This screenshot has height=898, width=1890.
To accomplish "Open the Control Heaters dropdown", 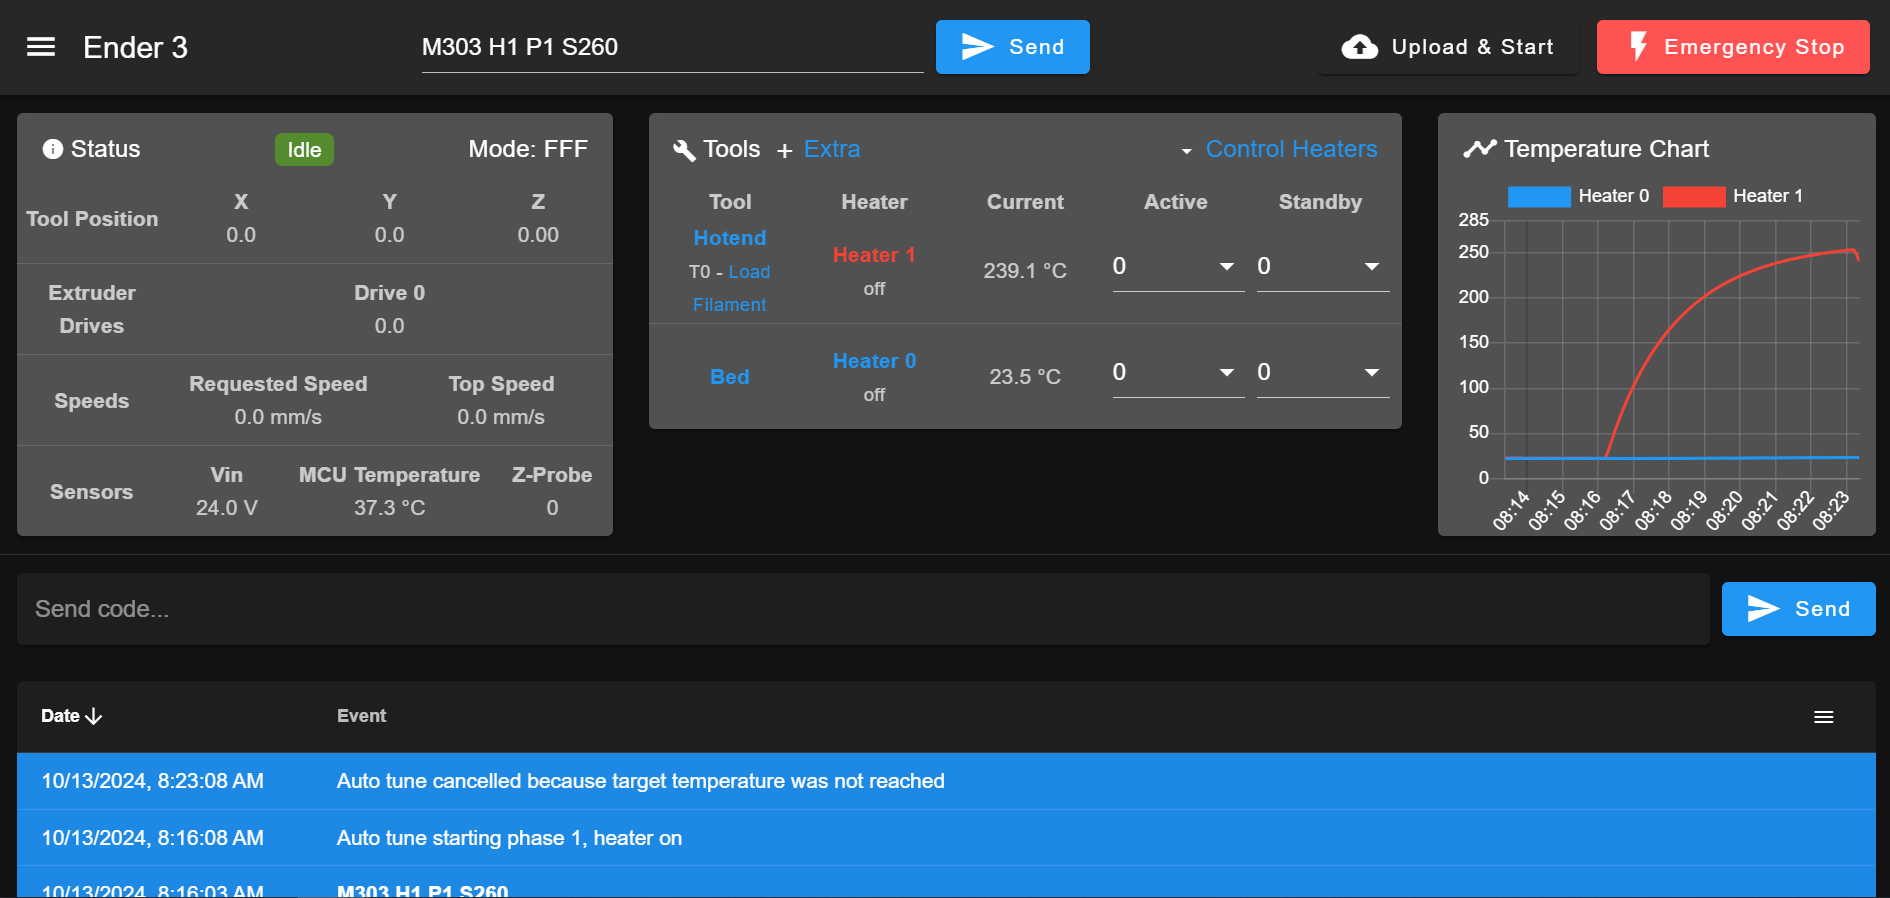I will coord(1279,149).
